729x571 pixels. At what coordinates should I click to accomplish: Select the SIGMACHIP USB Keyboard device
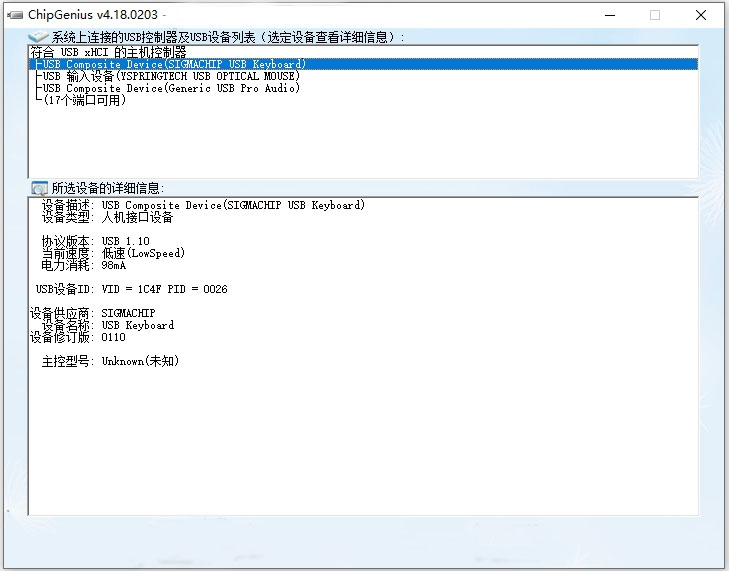[173, 64]
